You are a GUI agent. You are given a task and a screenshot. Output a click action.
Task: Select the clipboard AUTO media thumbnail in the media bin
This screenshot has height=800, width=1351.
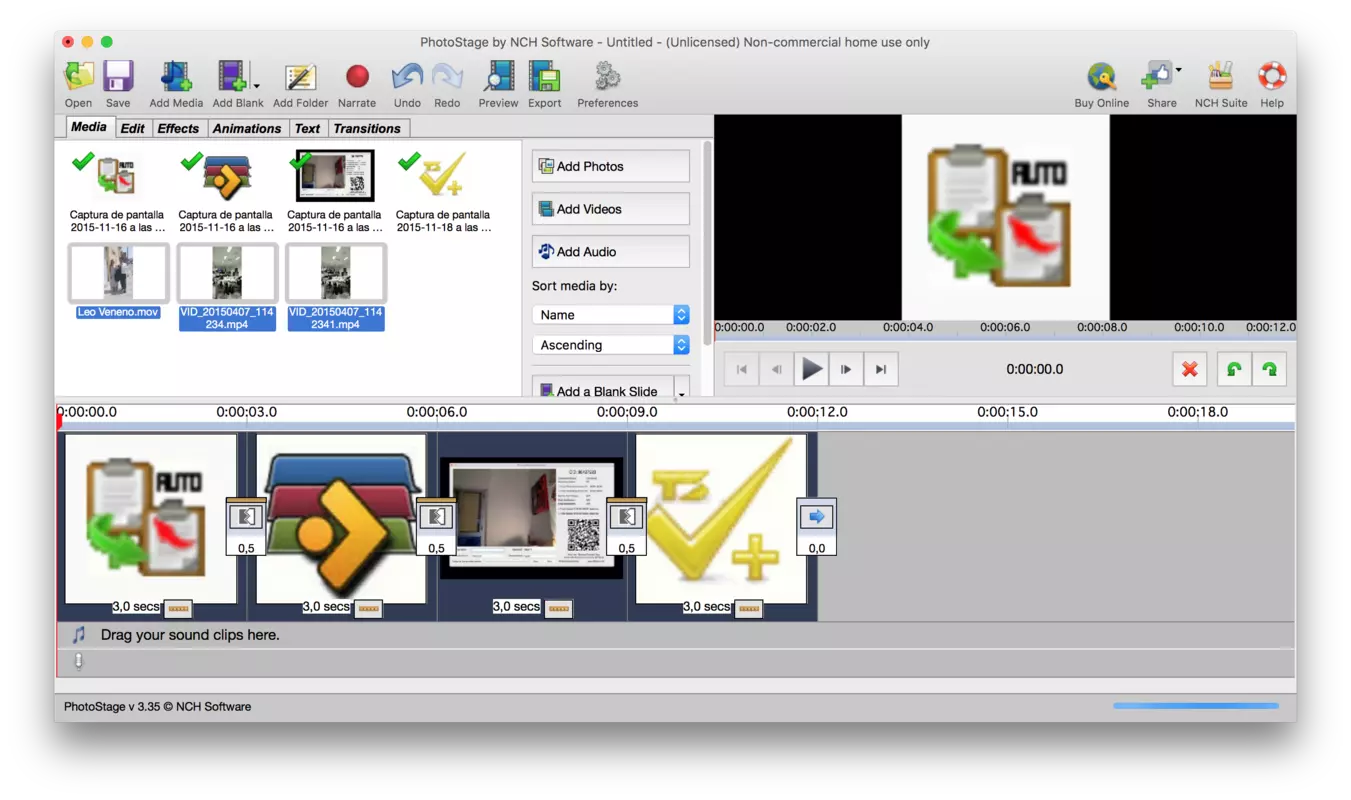[117, 177]
